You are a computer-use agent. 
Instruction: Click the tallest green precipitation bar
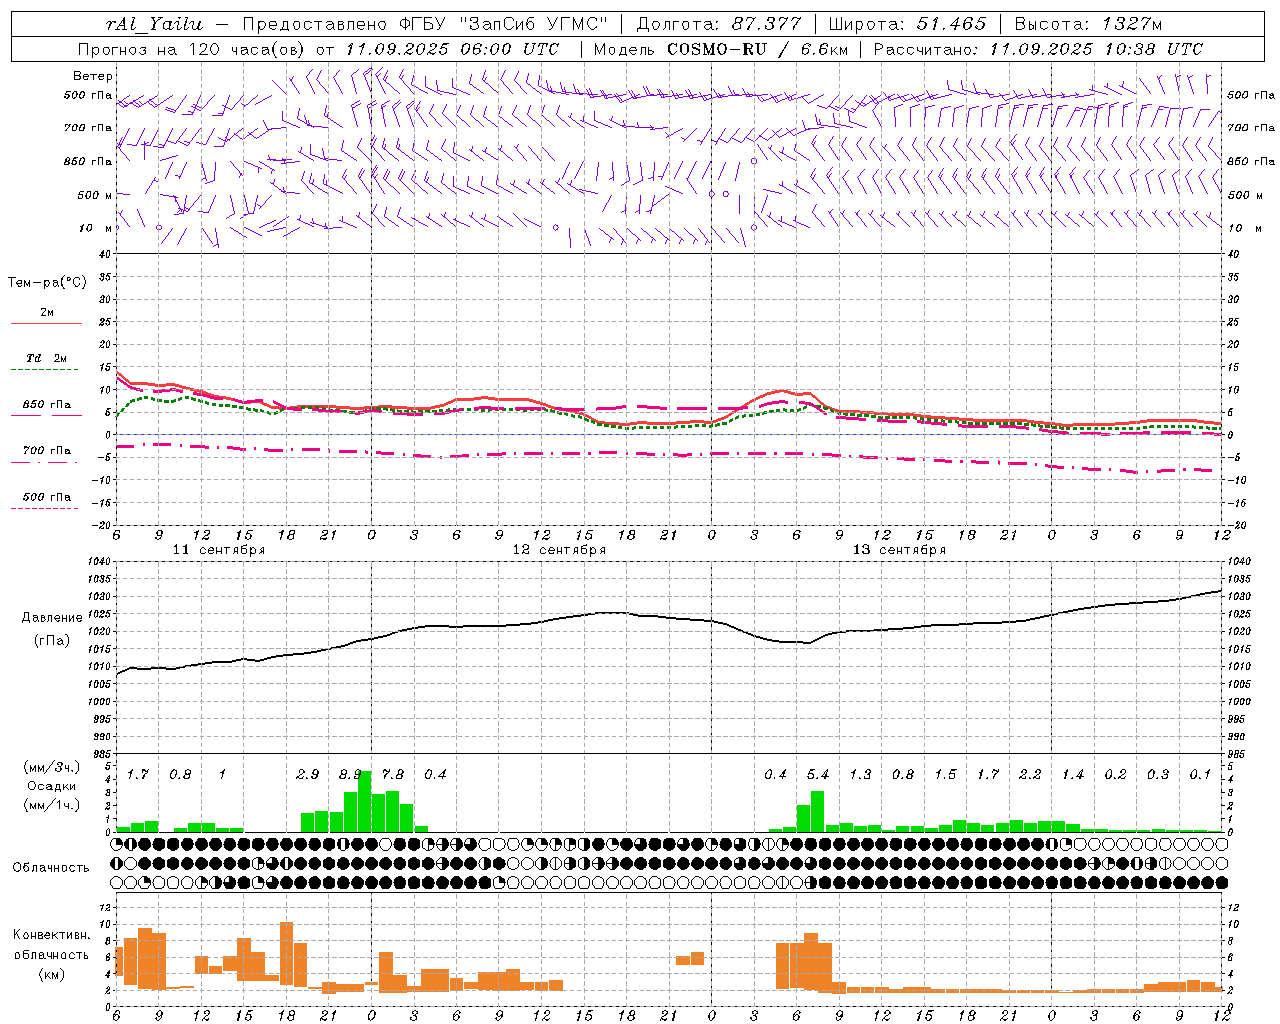coord(365,801)
